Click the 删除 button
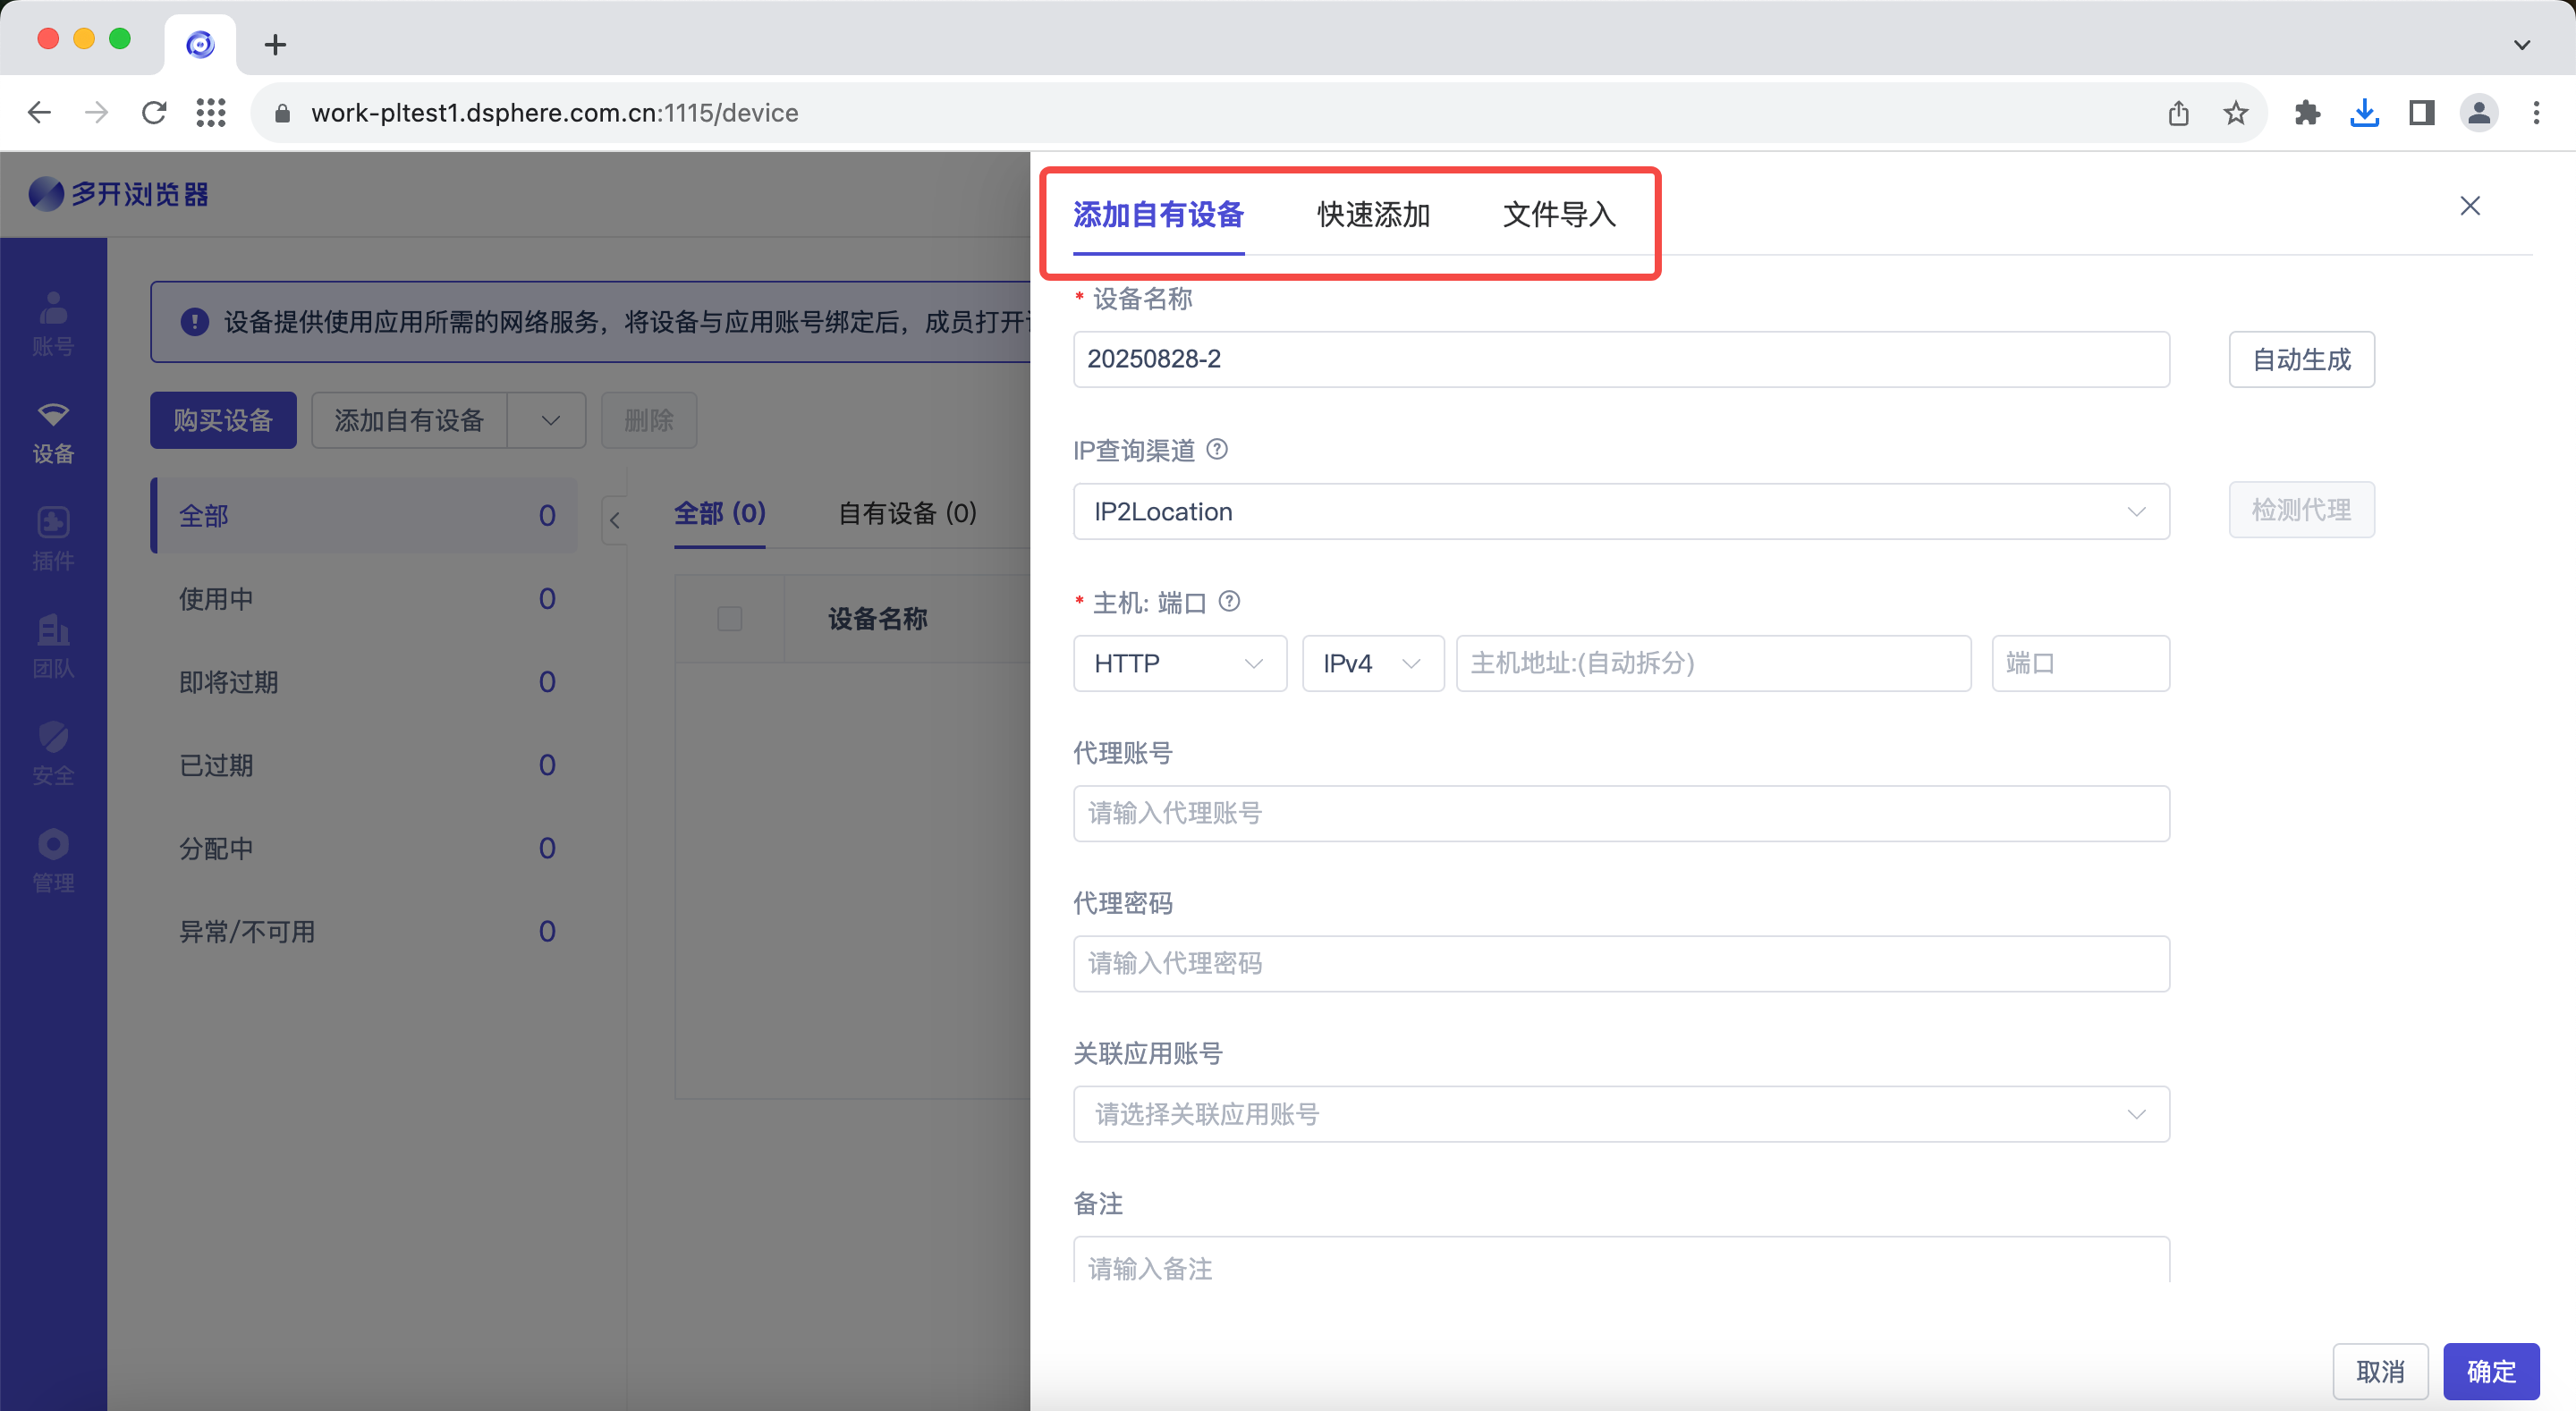2576x1411 pixels. [648, 420]
